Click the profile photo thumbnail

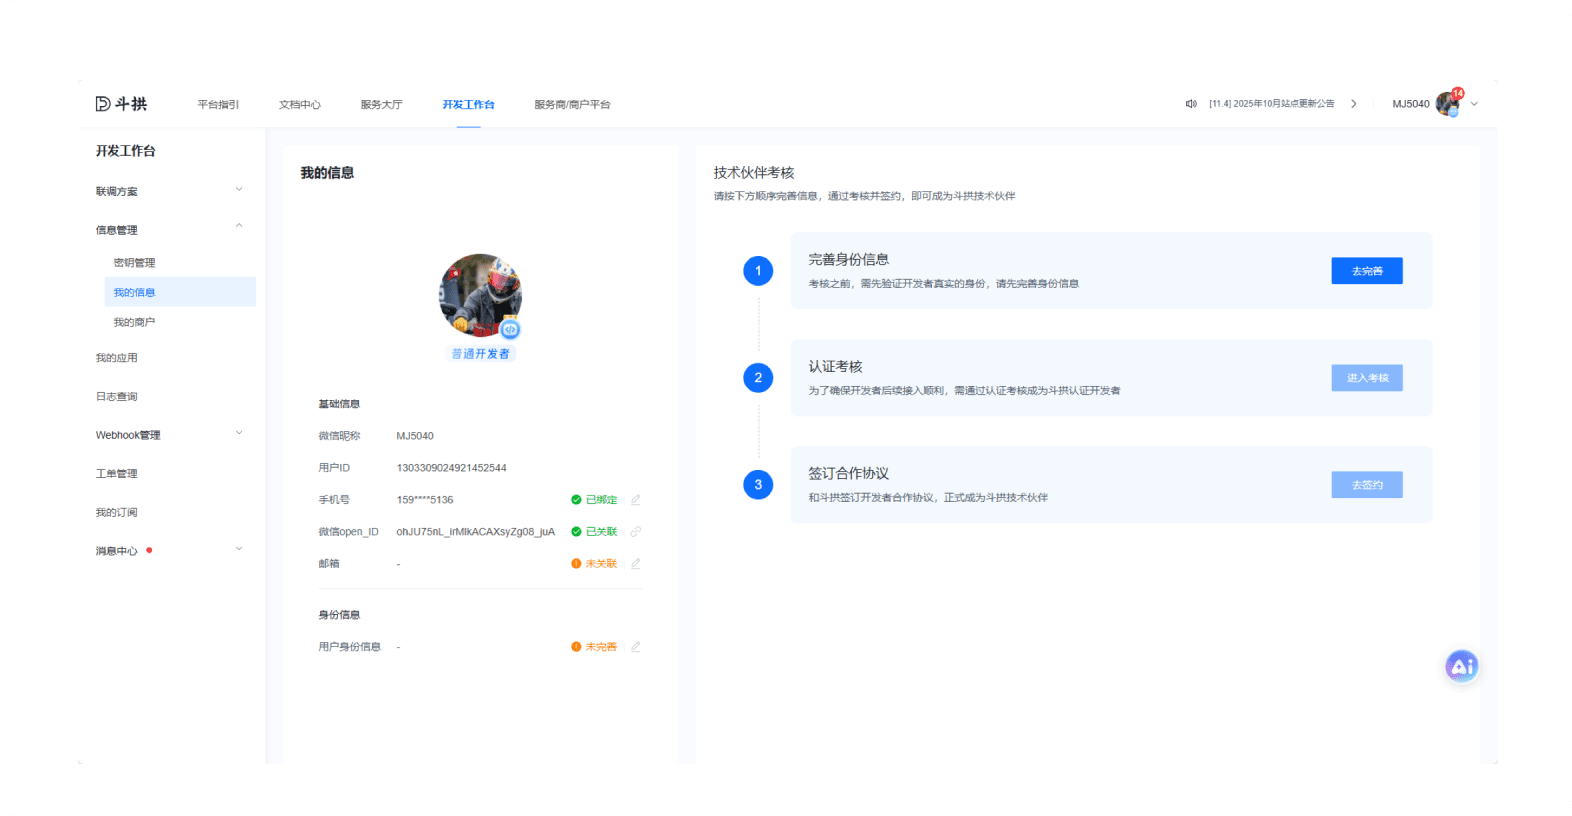[481, 295]
